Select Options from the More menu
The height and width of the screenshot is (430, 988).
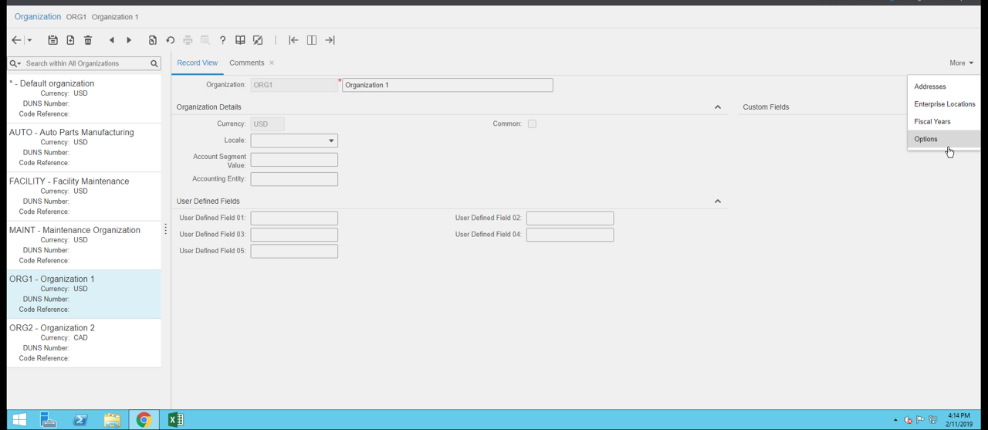pos(926,139)
